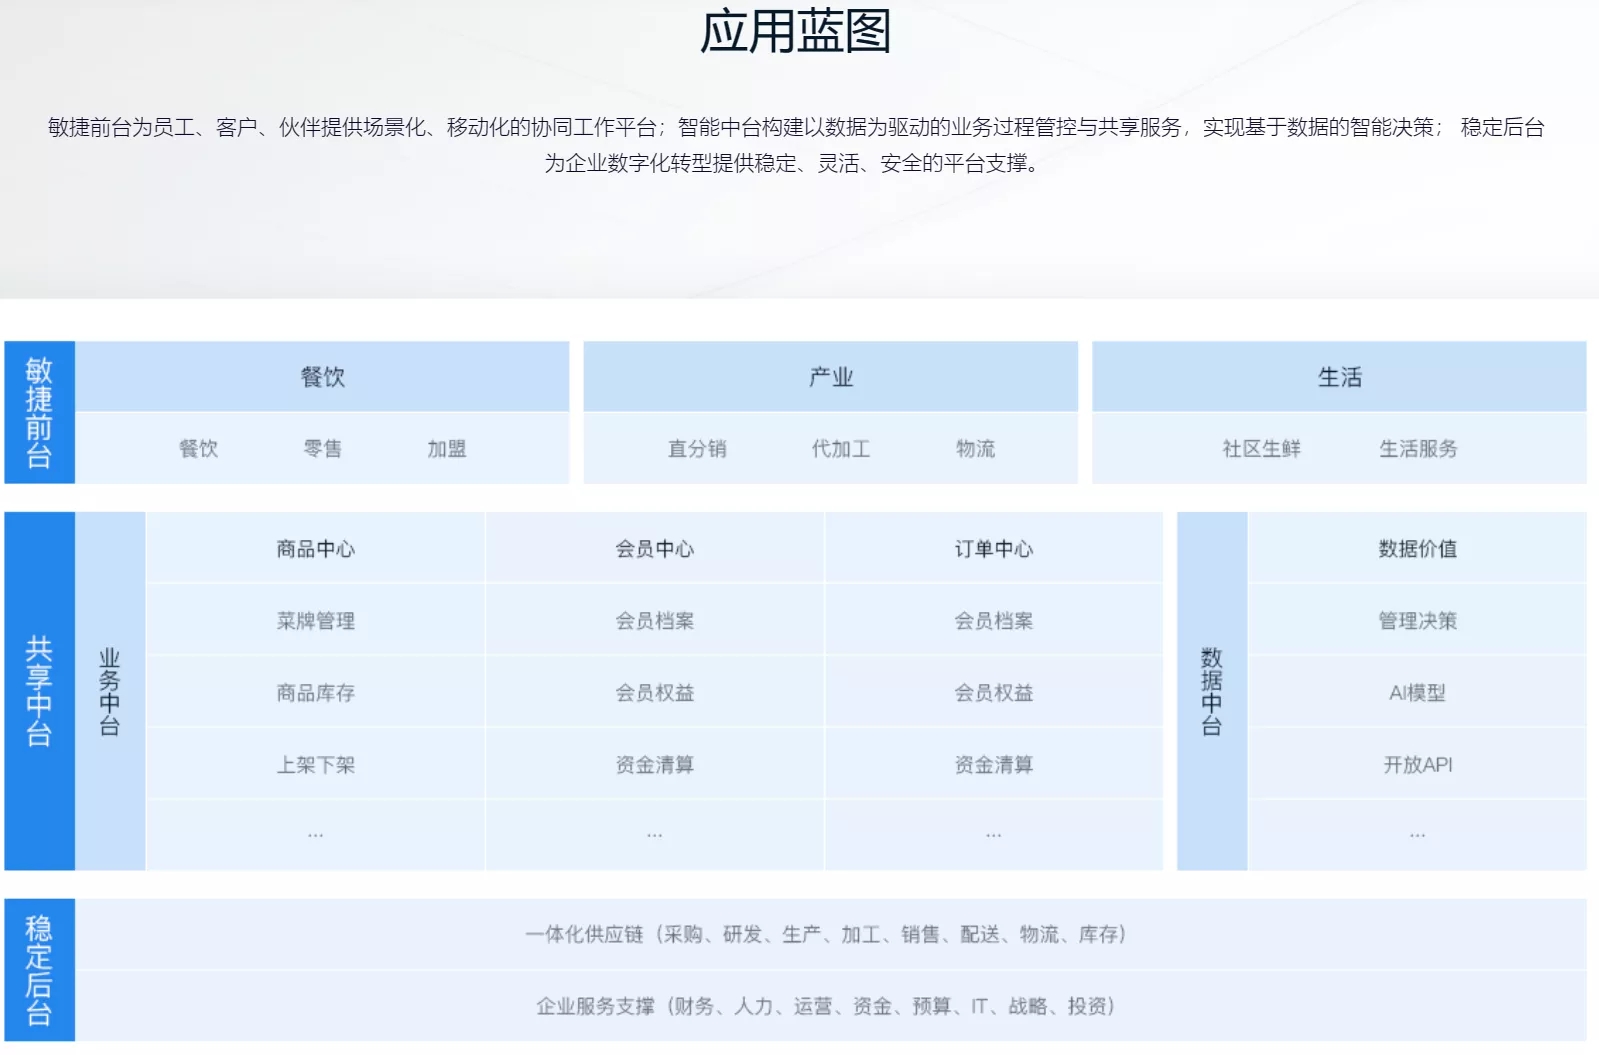The height and width of the screenshot is (1055, 1599).
Task: Click the 社区生鲜 item
Action: (1261, 449)
